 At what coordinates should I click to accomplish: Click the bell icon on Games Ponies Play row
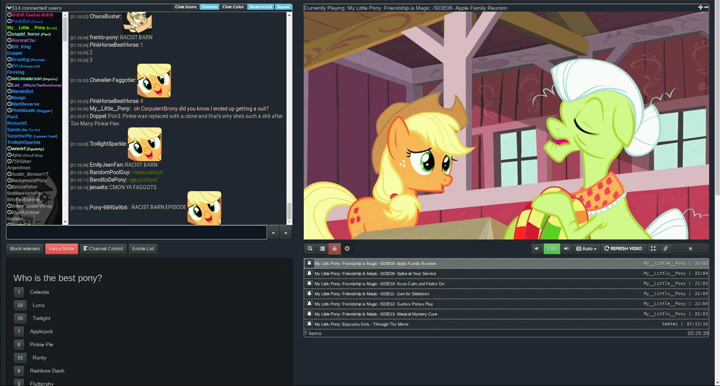click(309, 303)
